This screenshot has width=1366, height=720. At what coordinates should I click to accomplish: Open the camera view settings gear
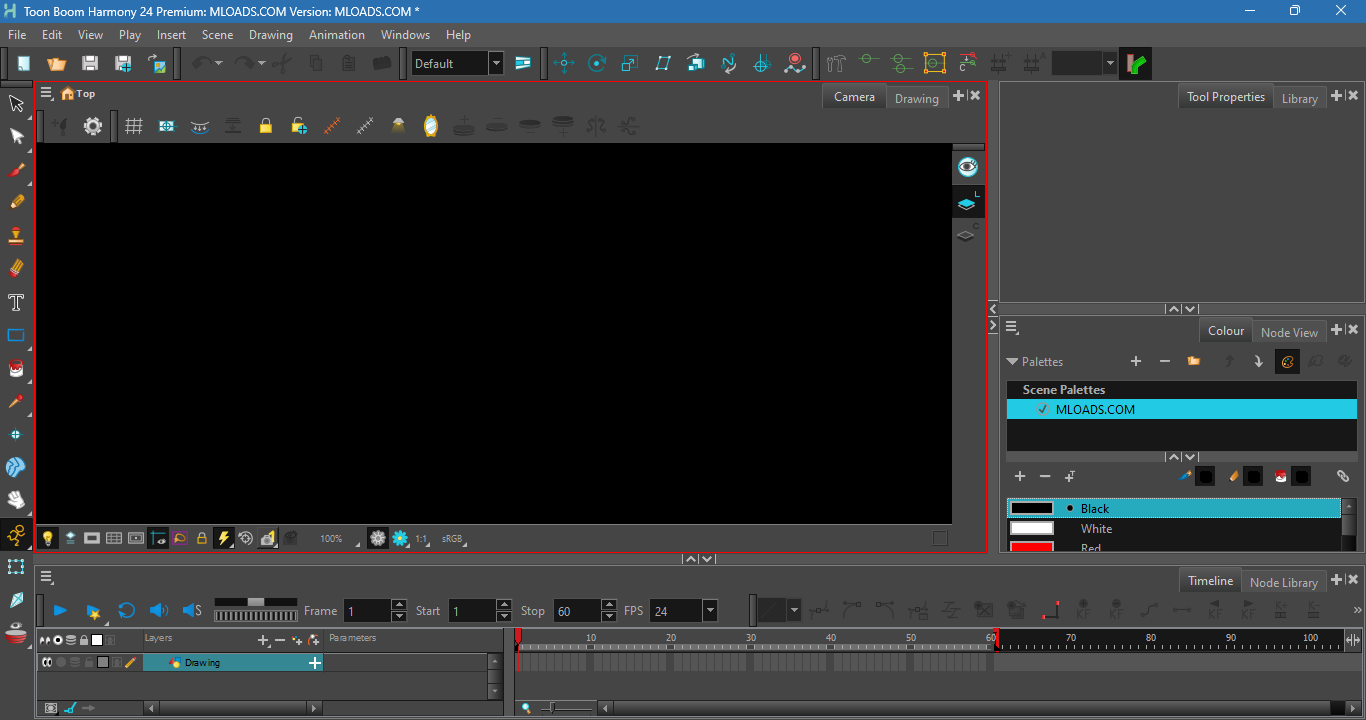(93, 126)
